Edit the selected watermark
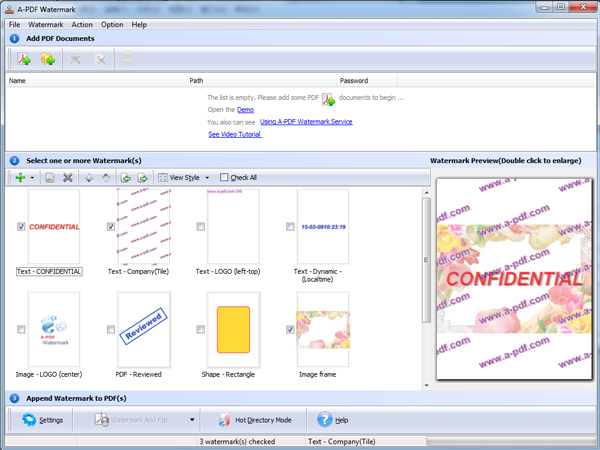 point(50,178)
